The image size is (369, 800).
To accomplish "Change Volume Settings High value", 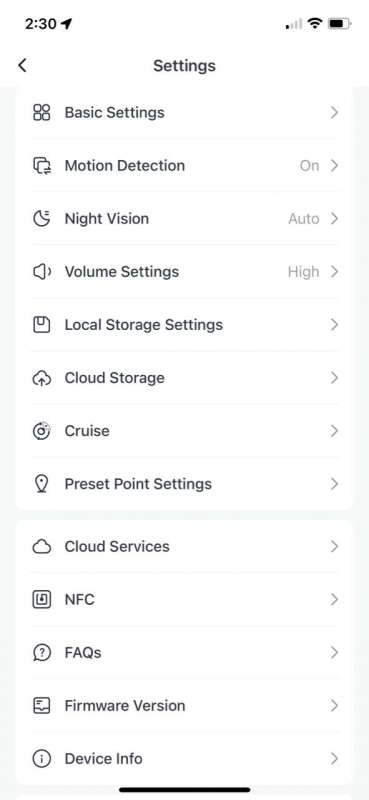I will pyautogui.click(x=303, y=271).
